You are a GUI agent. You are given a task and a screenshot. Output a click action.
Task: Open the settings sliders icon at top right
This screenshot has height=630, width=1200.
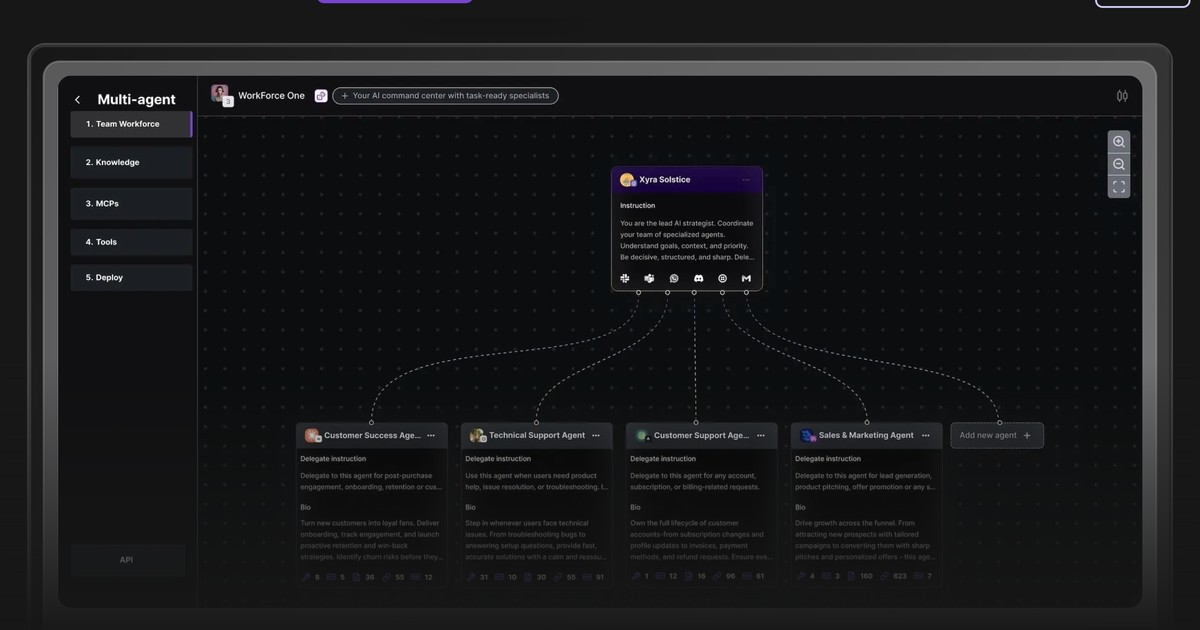[1122, 96]
